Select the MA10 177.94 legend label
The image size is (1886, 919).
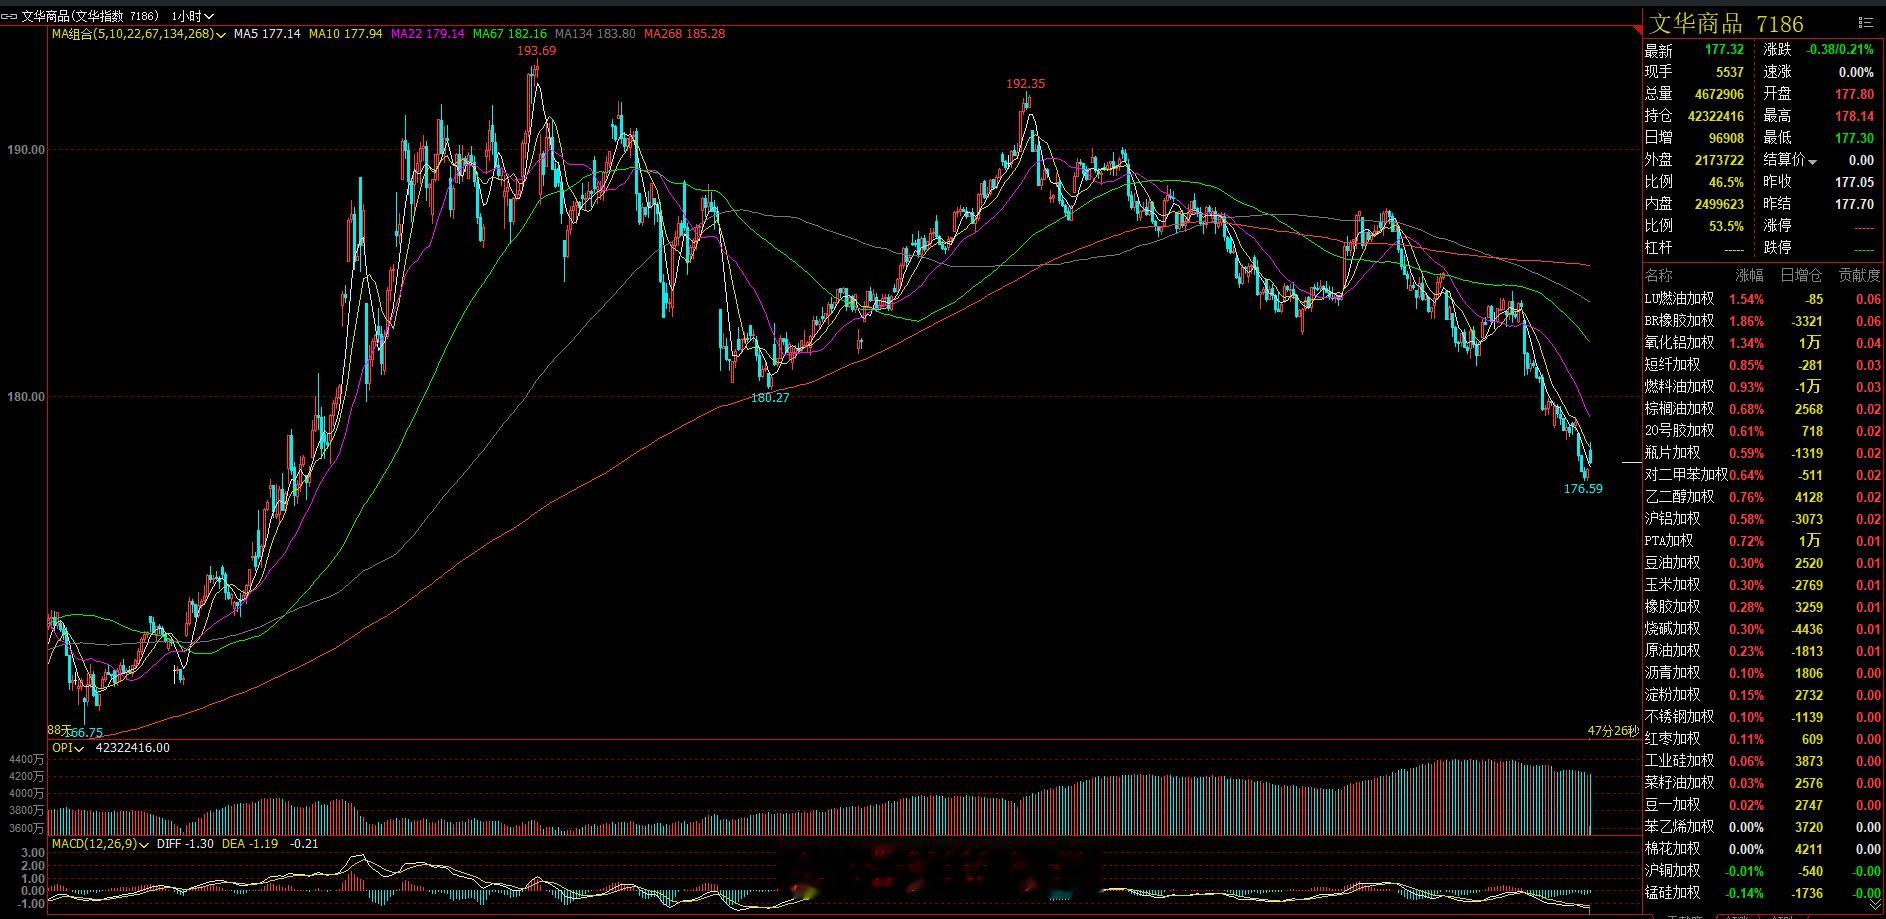pos(345,34)
